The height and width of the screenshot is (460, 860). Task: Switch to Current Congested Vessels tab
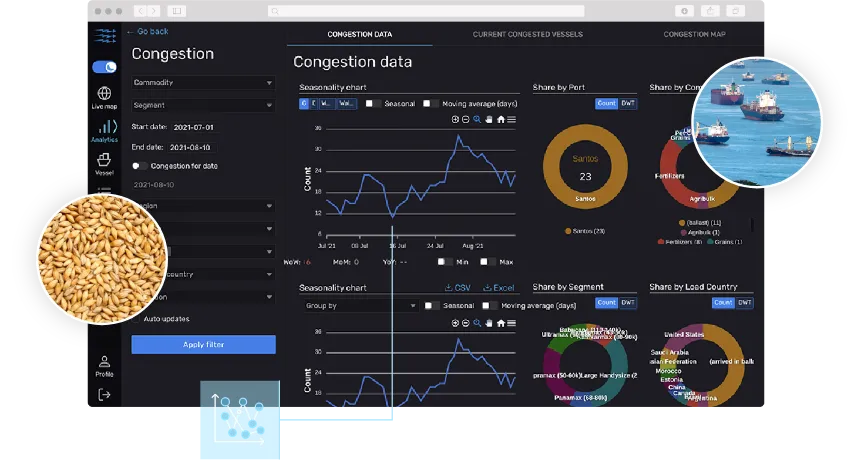point(528,35)
